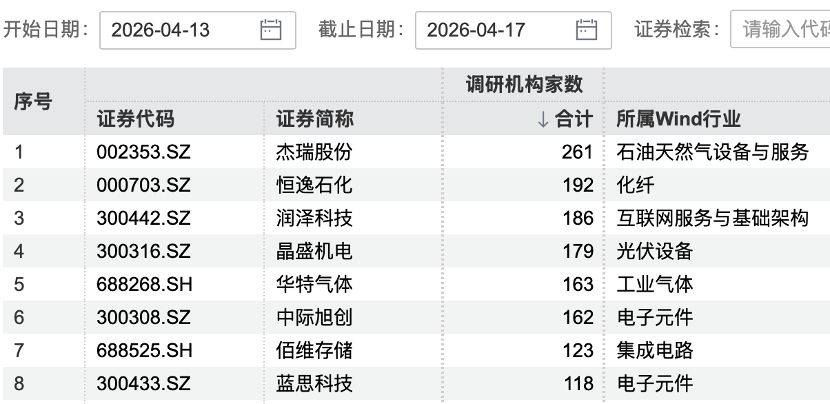Click the 261 total for 杰瑞股份
The height and width of the screenshot is (404, 830).
point(577,153)
